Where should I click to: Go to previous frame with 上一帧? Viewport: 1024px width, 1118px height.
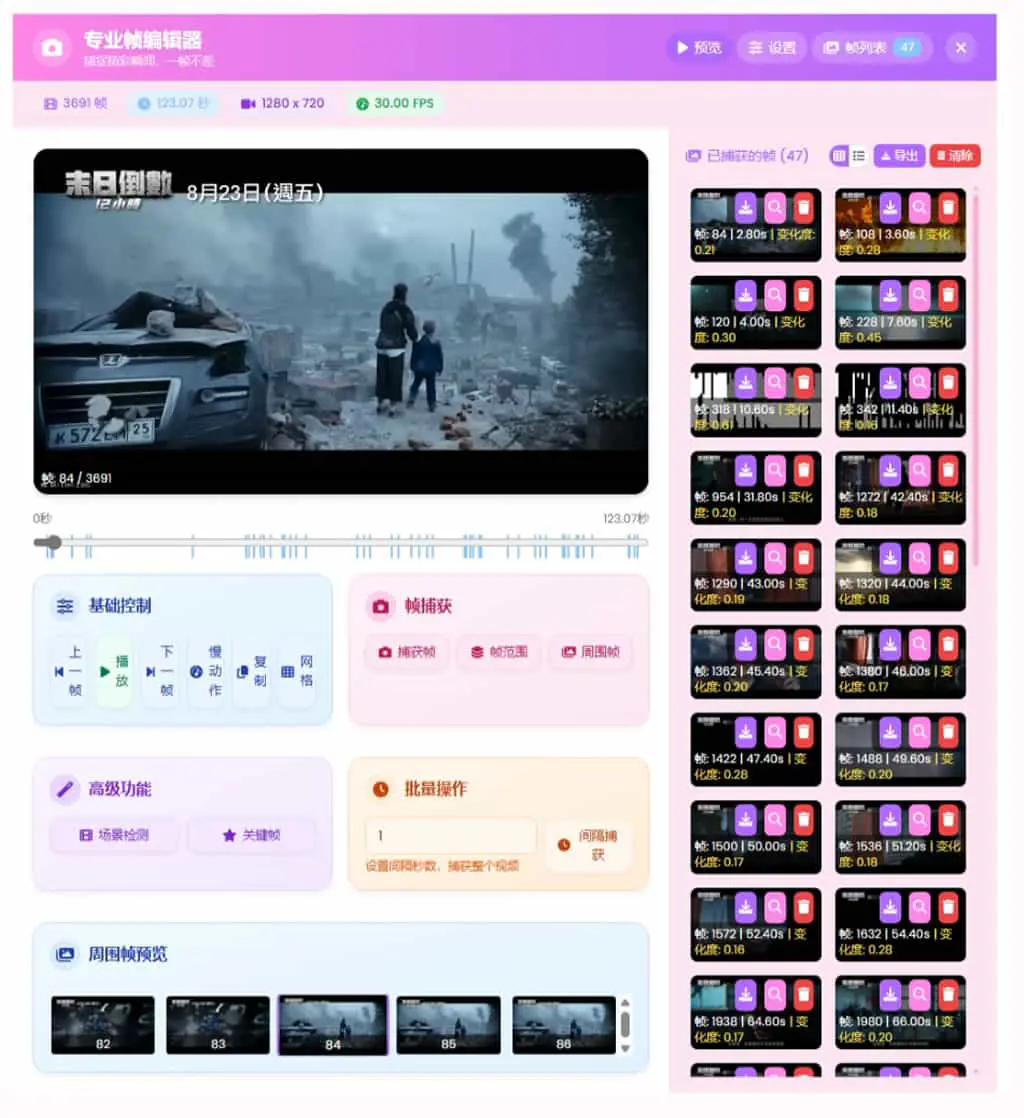[x=68, y=671]
